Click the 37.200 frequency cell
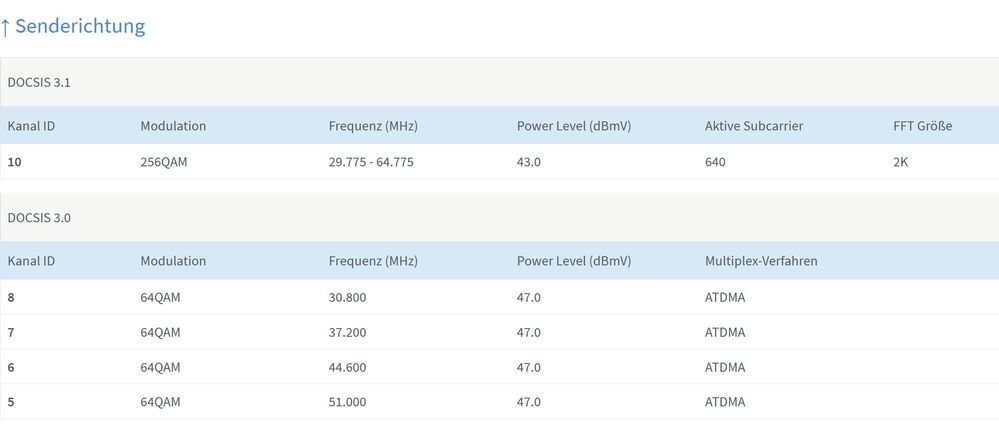Screen dimensions: 999x439 347,332
